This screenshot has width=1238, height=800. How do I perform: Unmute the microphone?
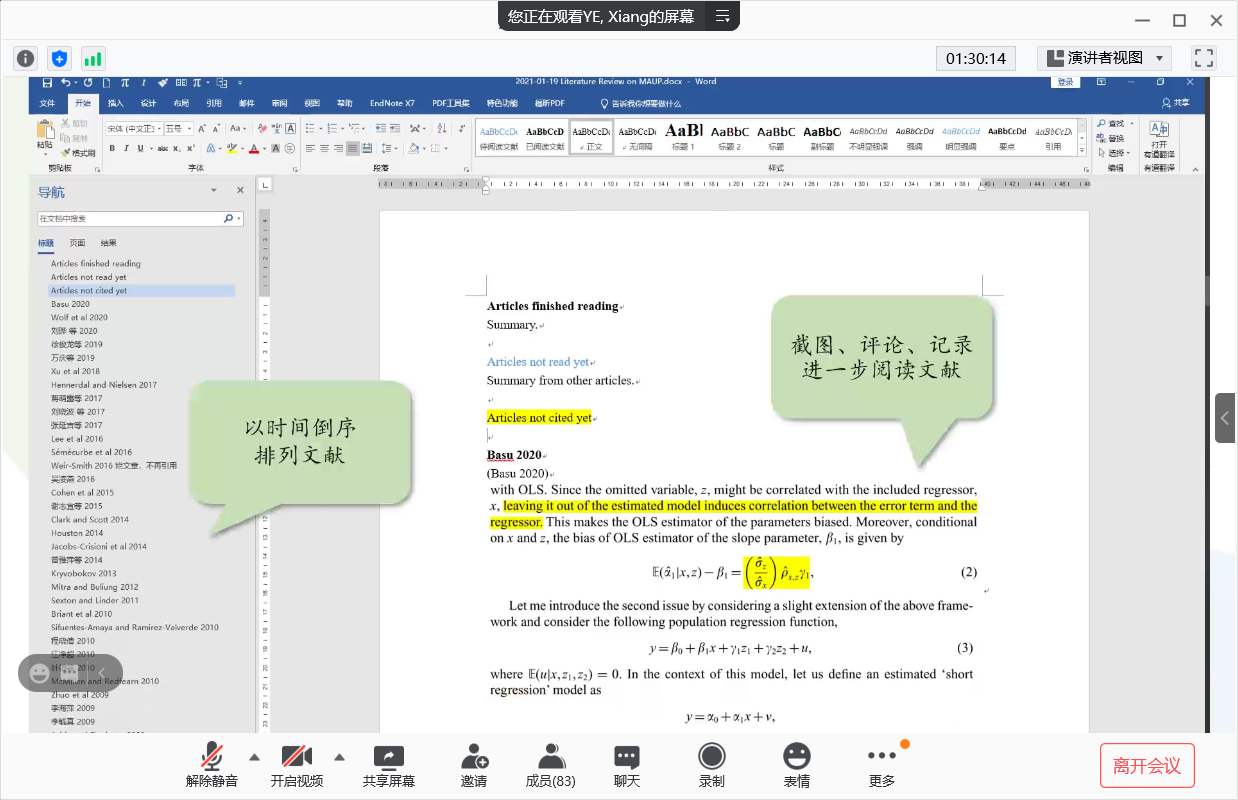[x=212, y=765]
